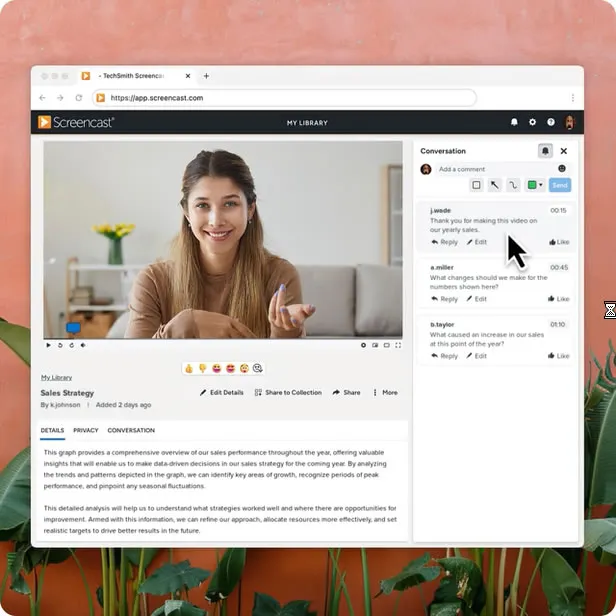React with the heart eyes emoji
616x616 pixels.
tap(230, 368)
